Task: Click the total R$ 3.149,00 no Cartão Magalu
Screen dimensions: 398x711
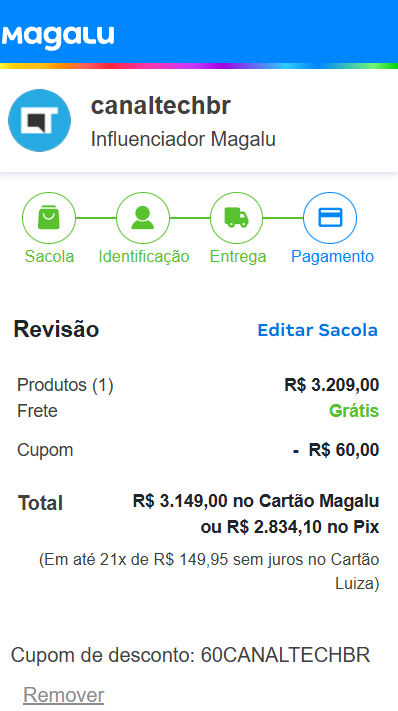Action: tap(256, 502)
